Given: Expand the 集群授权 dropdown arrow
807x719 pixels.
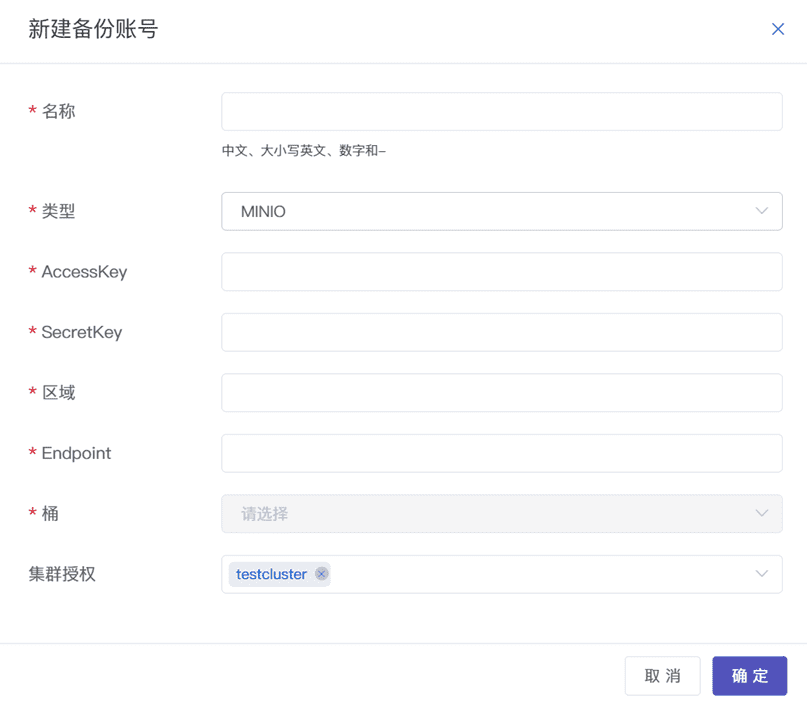Looking at the screenshot, I should pos(762,574).
